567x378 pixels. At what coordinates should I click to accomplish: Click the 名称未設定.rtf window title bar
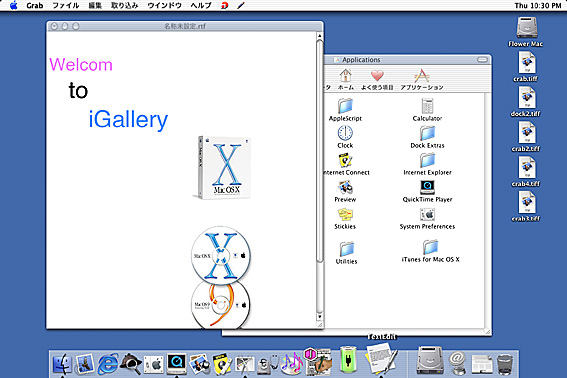pos(185,26)
